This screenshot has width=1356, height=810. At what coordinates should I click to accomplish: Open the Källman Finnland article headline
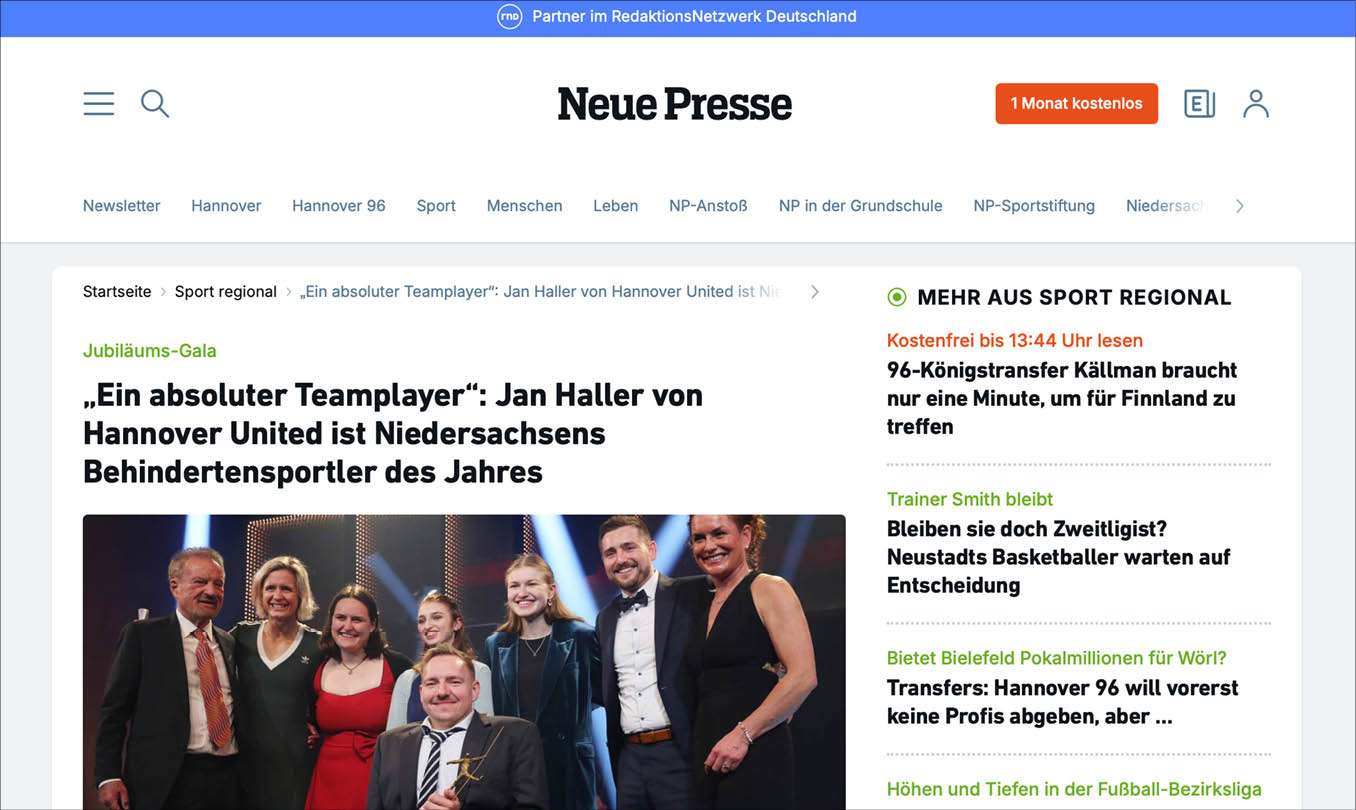click(x=1062, y=398)
